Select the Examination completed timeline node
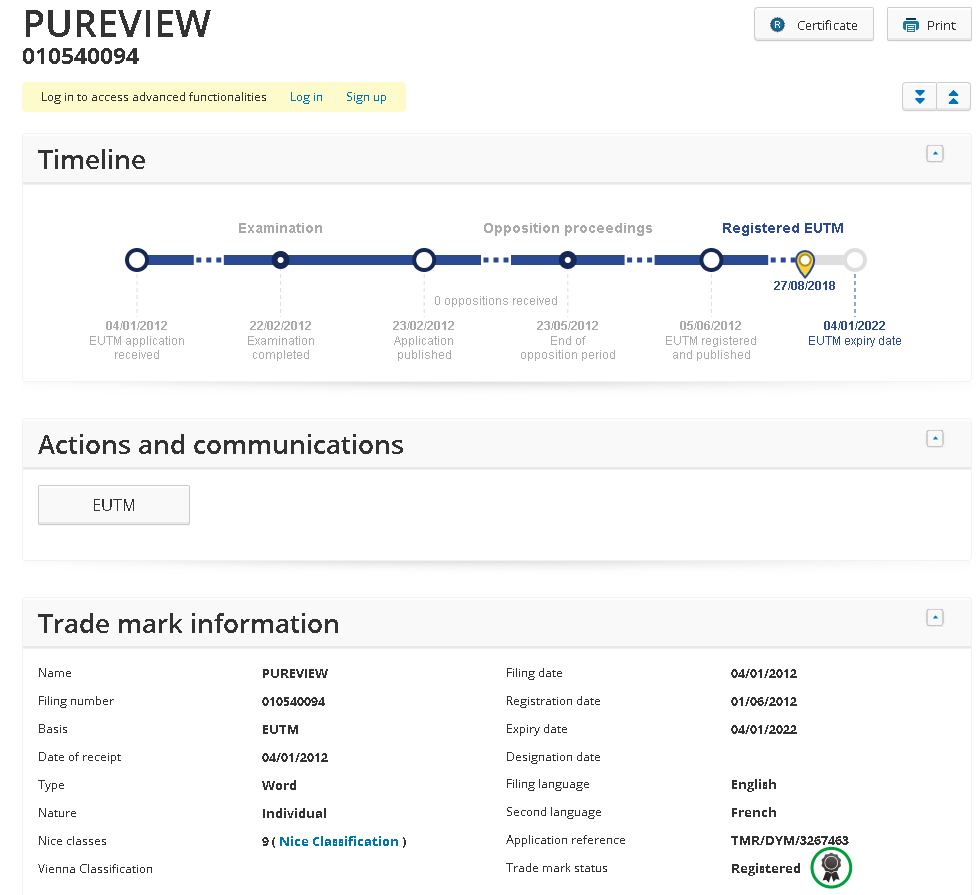This screenshot has width=980, height=895. (x=281, y=260)
